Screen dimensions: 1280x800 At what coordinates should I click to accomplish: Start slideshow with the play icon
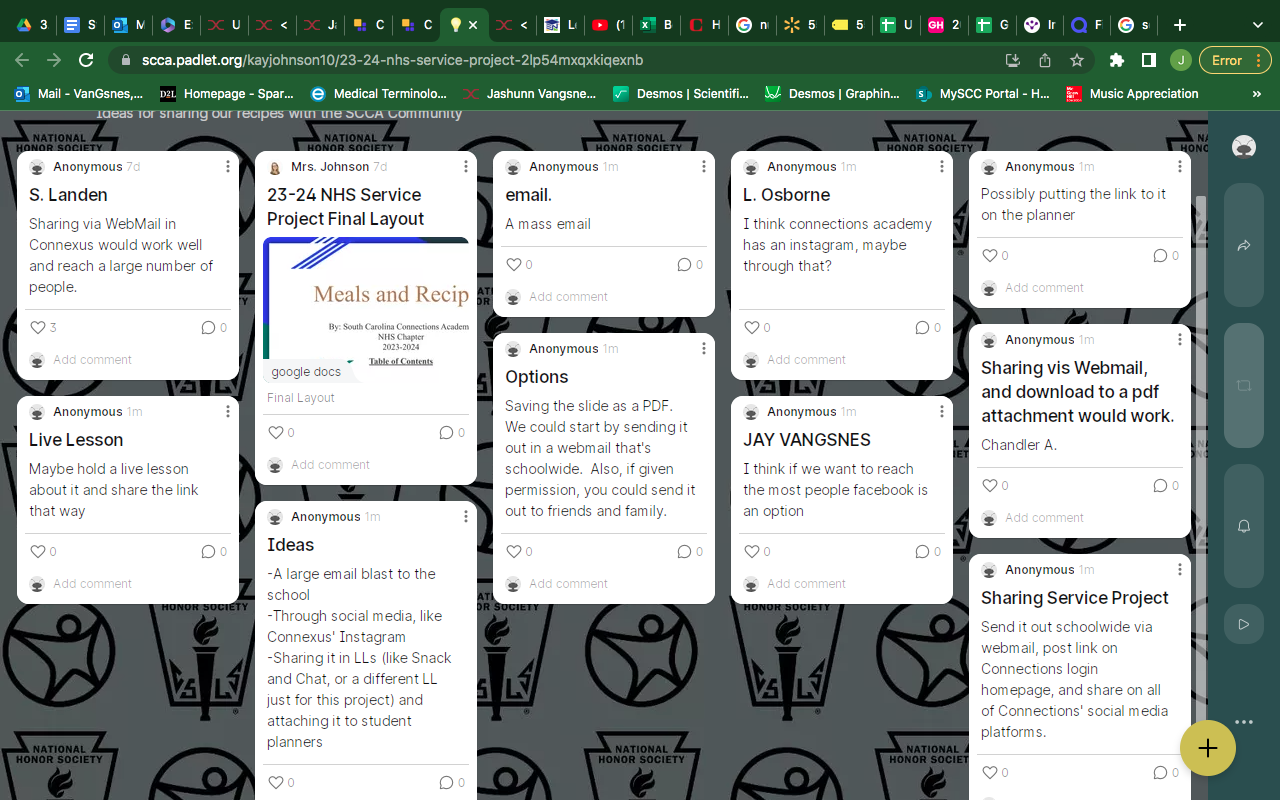click(x=1244, y=624)
